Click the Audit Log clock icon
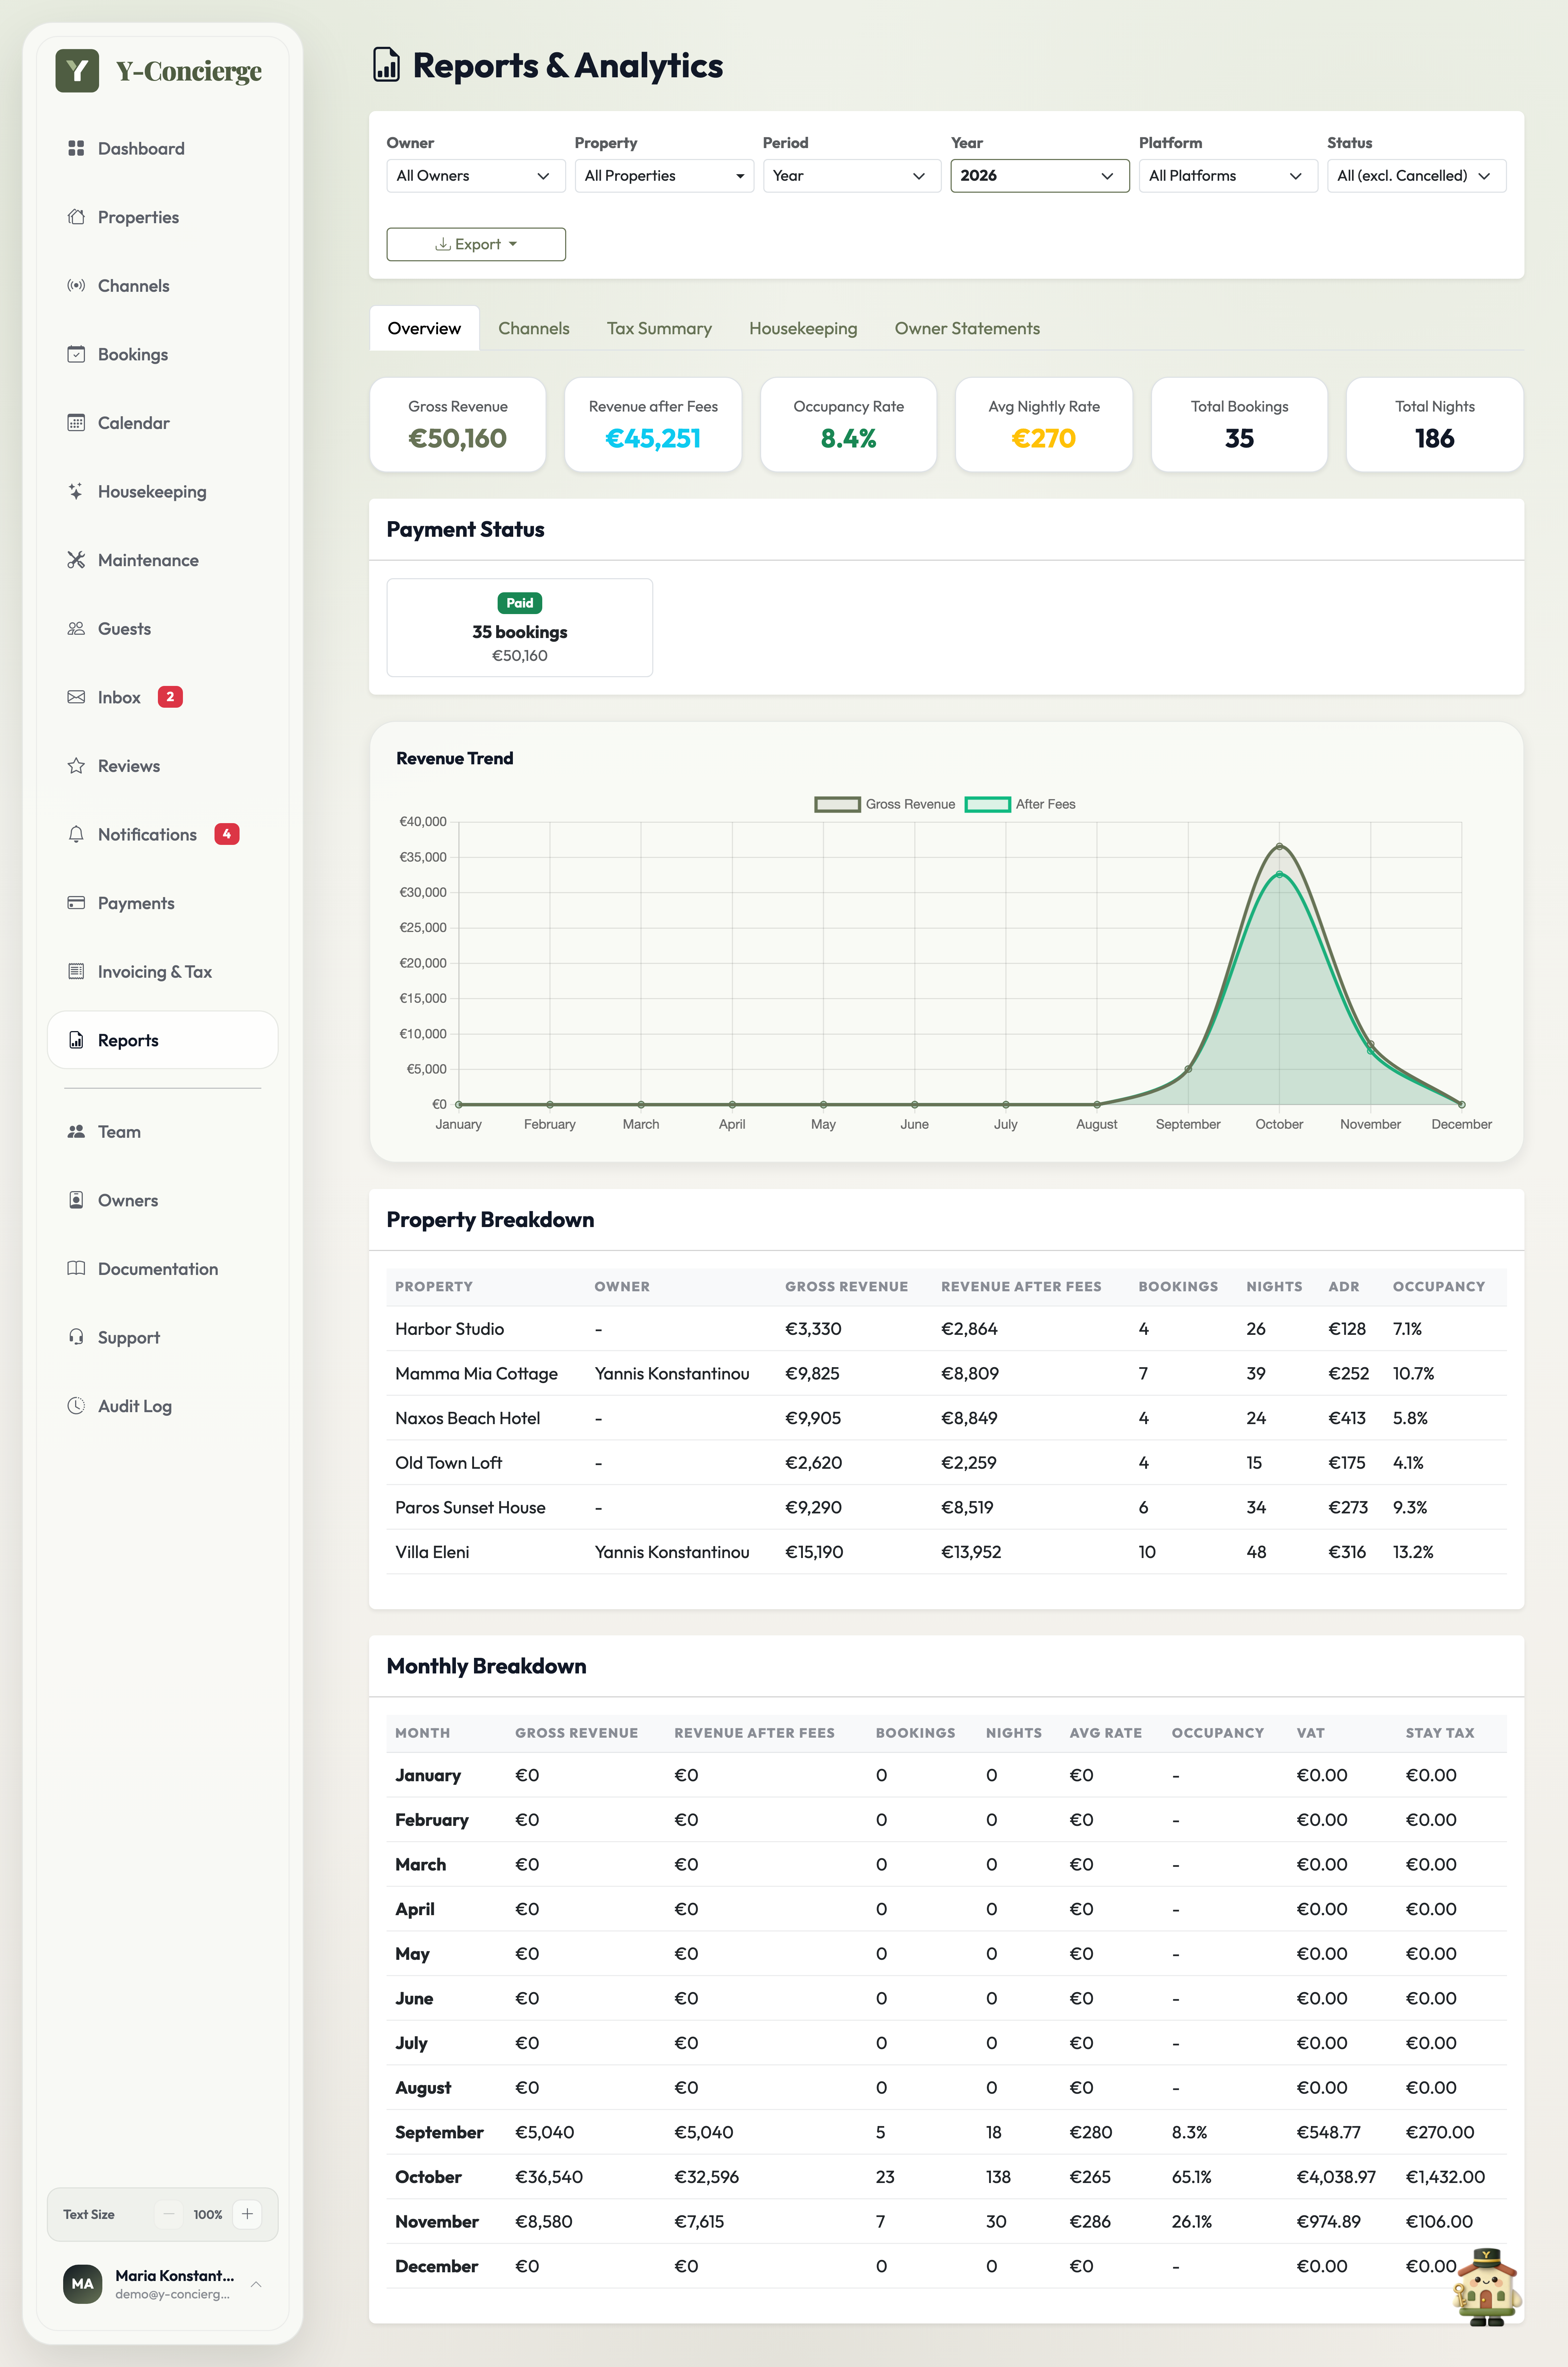 coord(76,1406)
